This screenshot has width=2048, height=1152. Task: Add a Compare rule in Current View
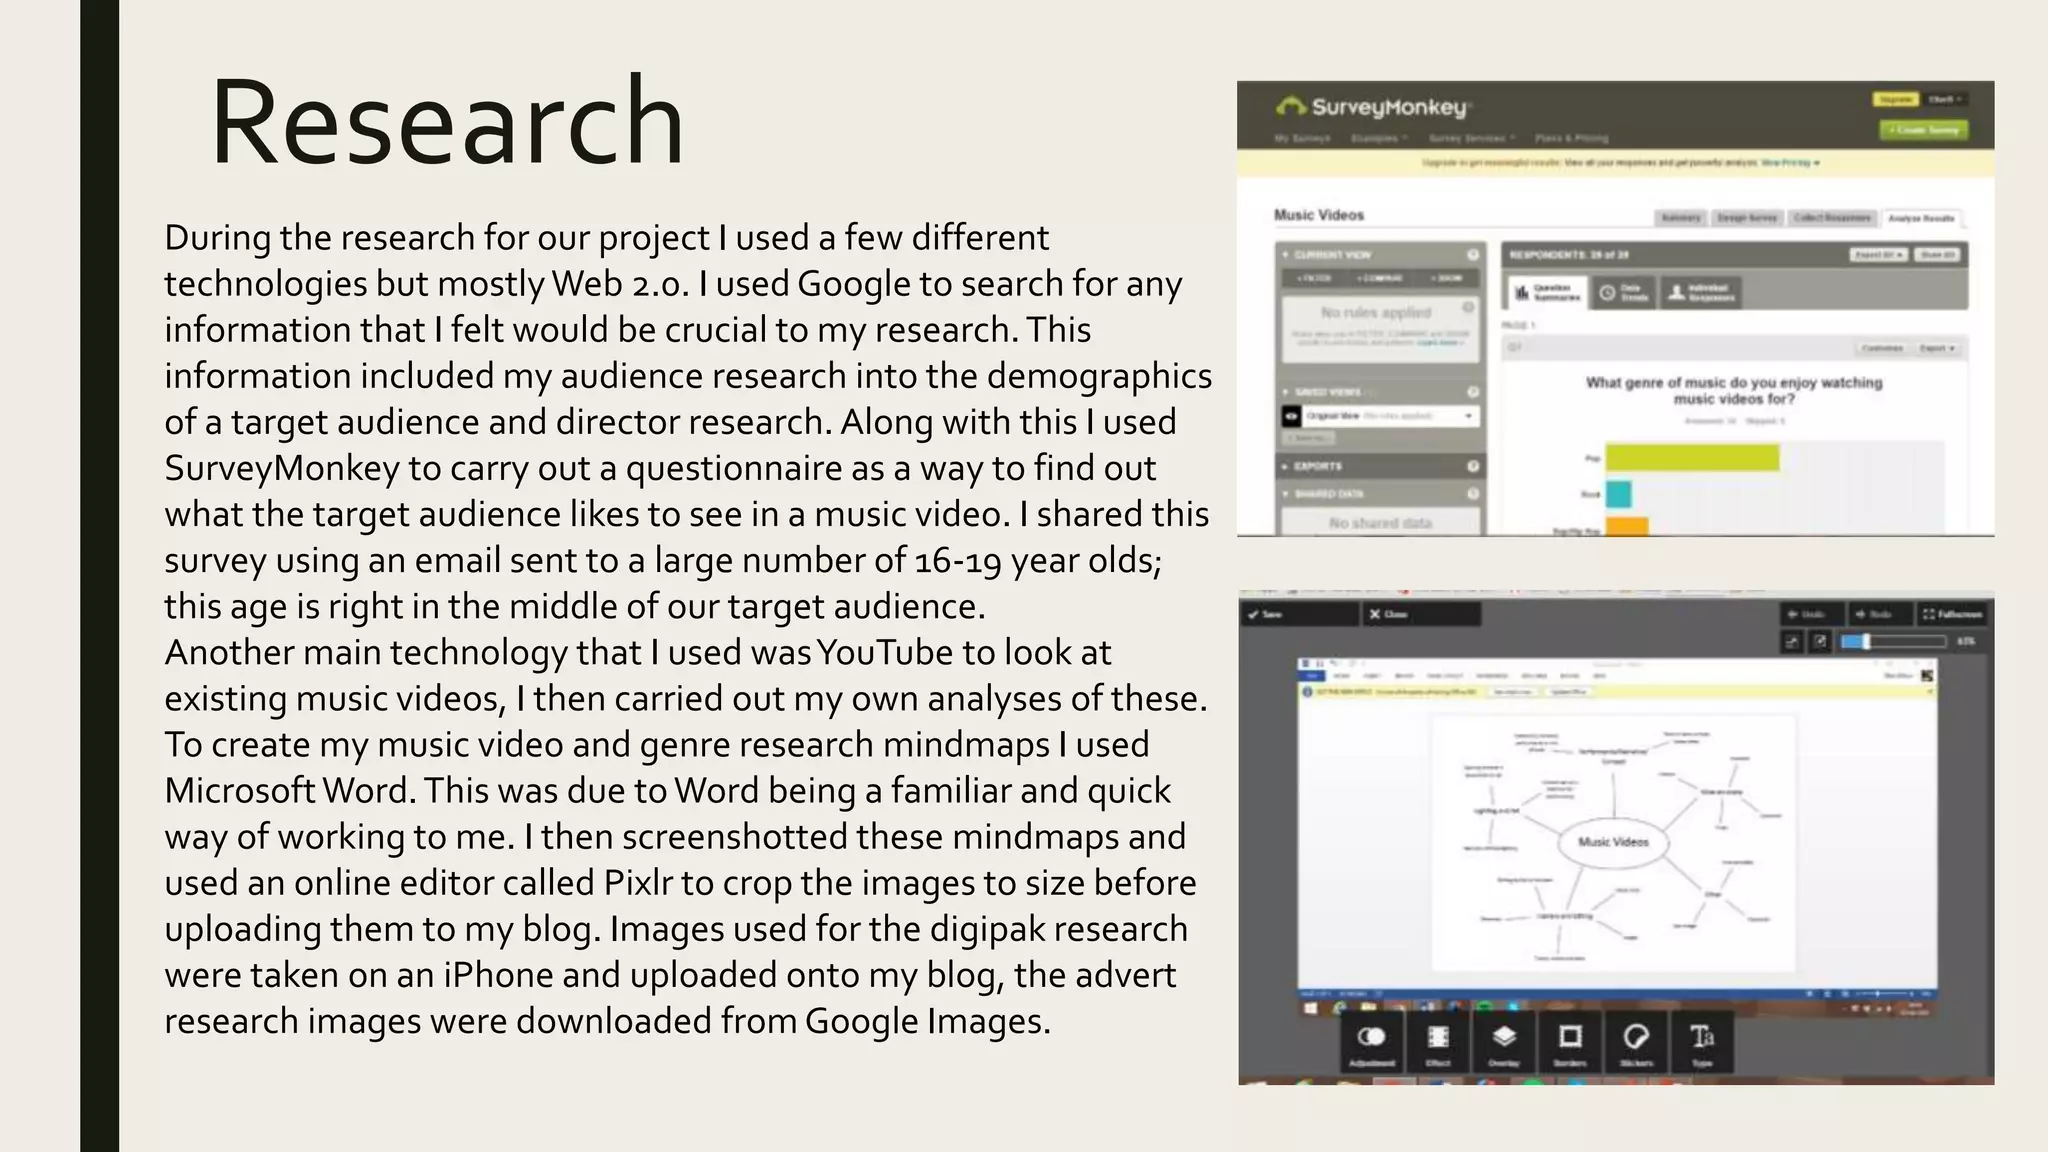click(1380, 278)
